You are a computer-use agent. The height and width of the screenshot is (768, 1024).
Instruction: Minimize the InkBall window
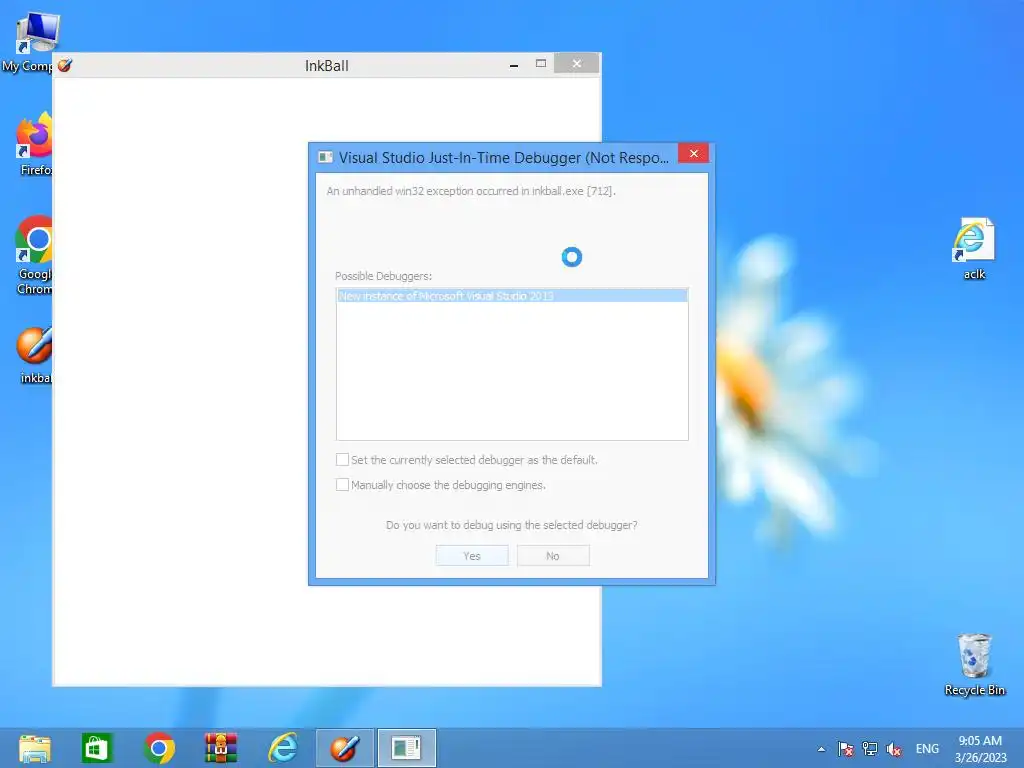[x=514, y=65]
